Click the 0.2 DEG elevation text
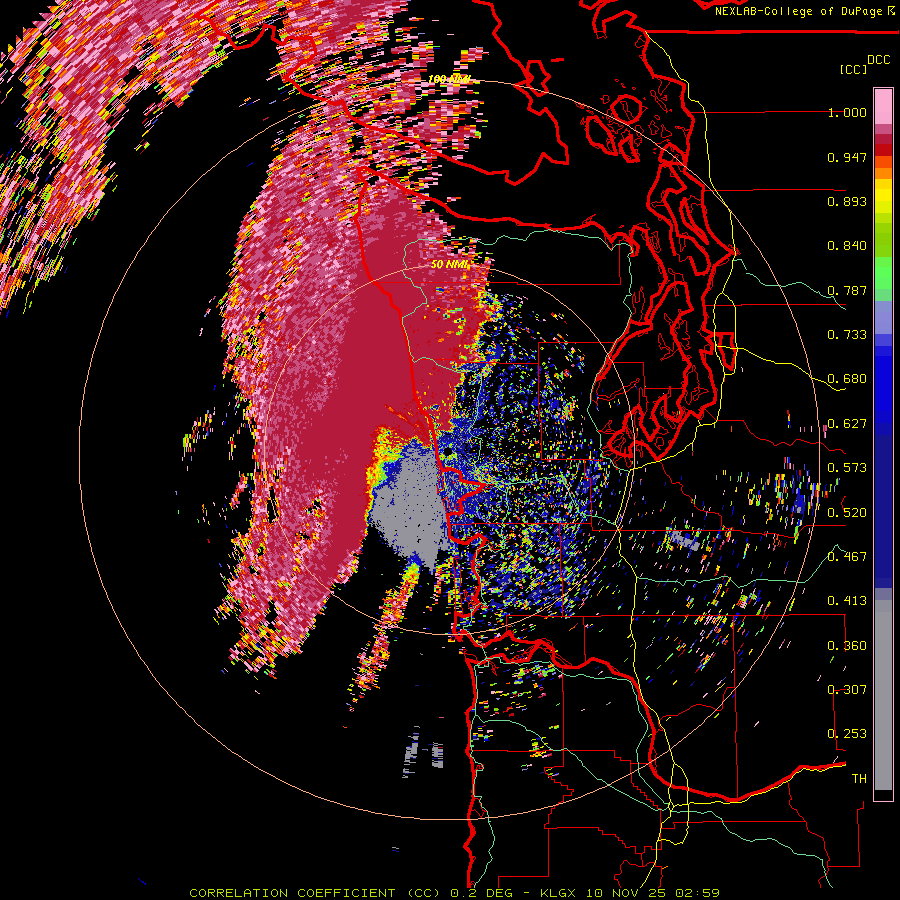 (481, 893)
